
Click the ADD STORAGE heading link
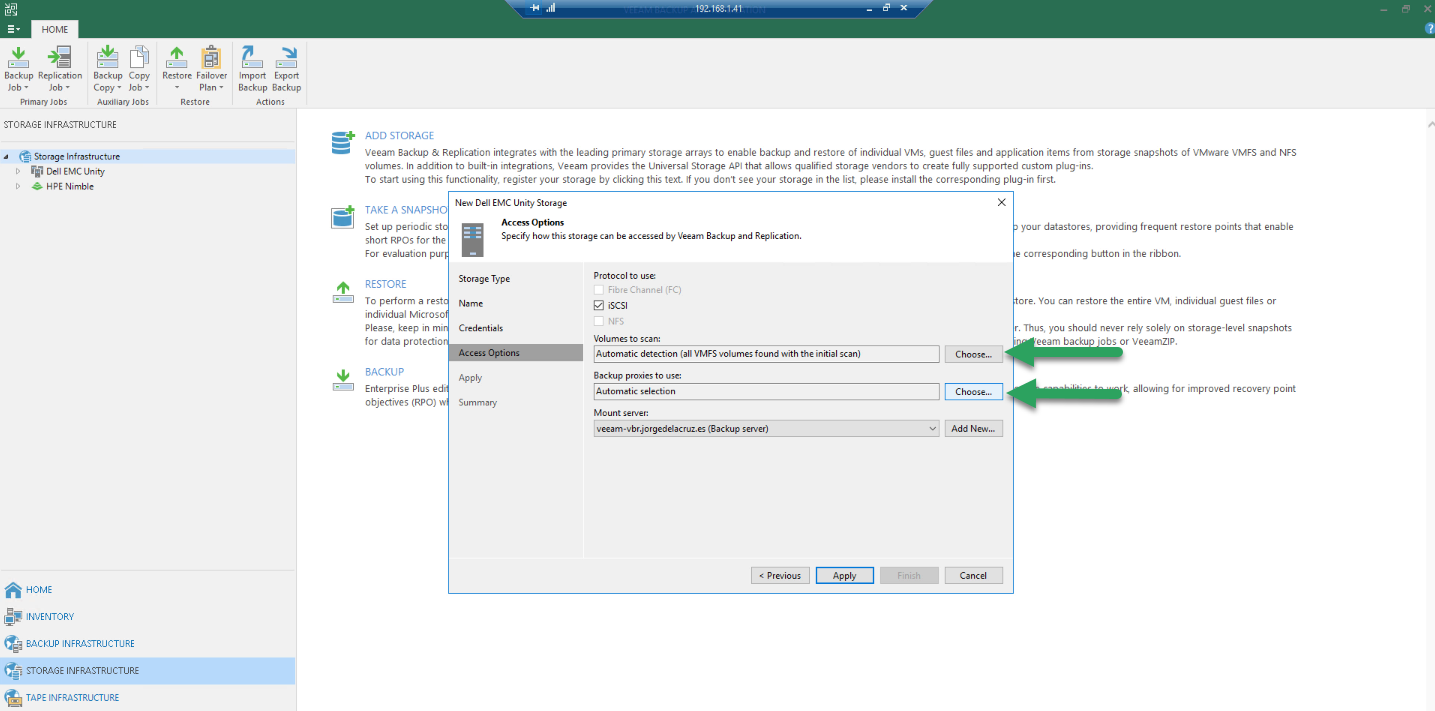400,136
